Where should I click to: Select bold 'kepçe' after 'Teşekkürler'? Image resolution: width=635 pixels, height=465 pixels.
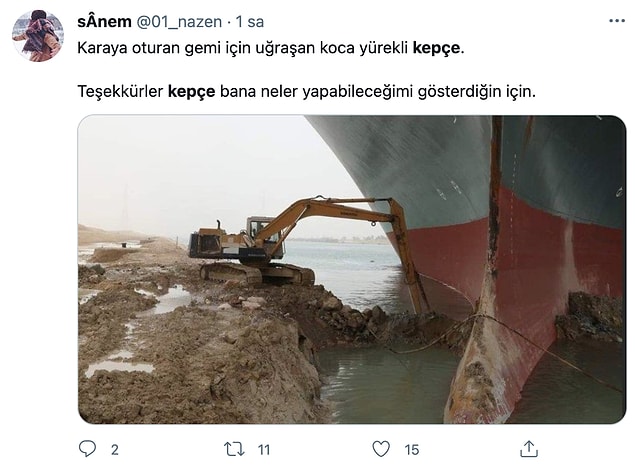coord(192,92)
